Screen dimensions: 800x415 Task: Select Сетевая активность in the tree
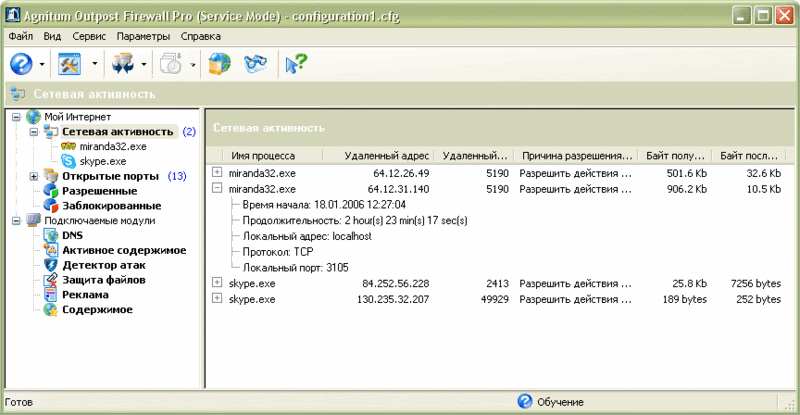(118, 132)
